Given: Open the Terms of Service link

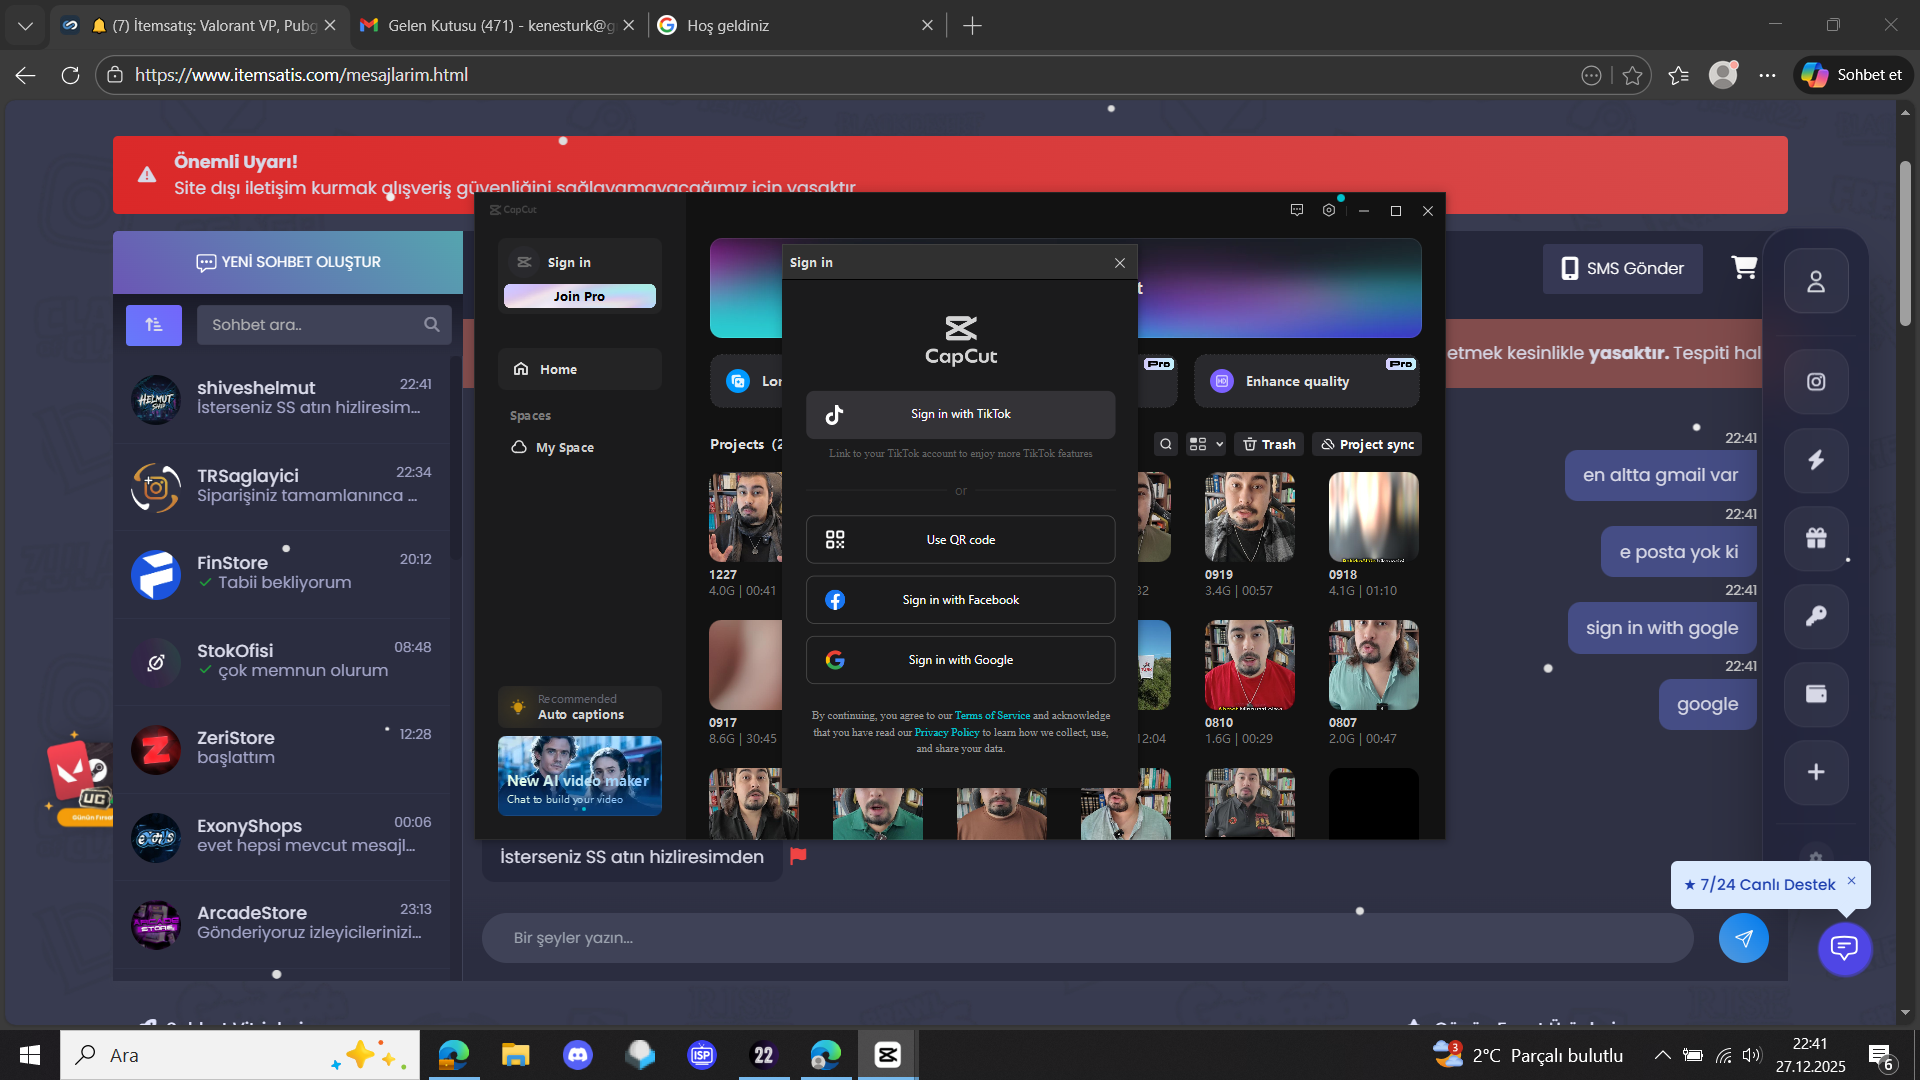Looking at the screenshot, I should (x=992, y=715).
